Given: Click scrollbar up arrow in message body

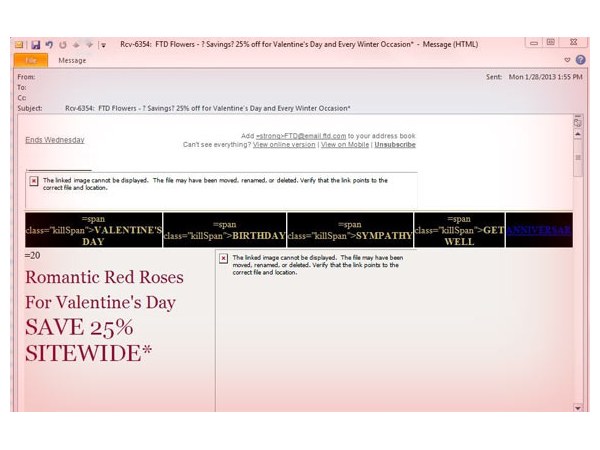Looking at the screenshot, I should (x=578, y=134).
